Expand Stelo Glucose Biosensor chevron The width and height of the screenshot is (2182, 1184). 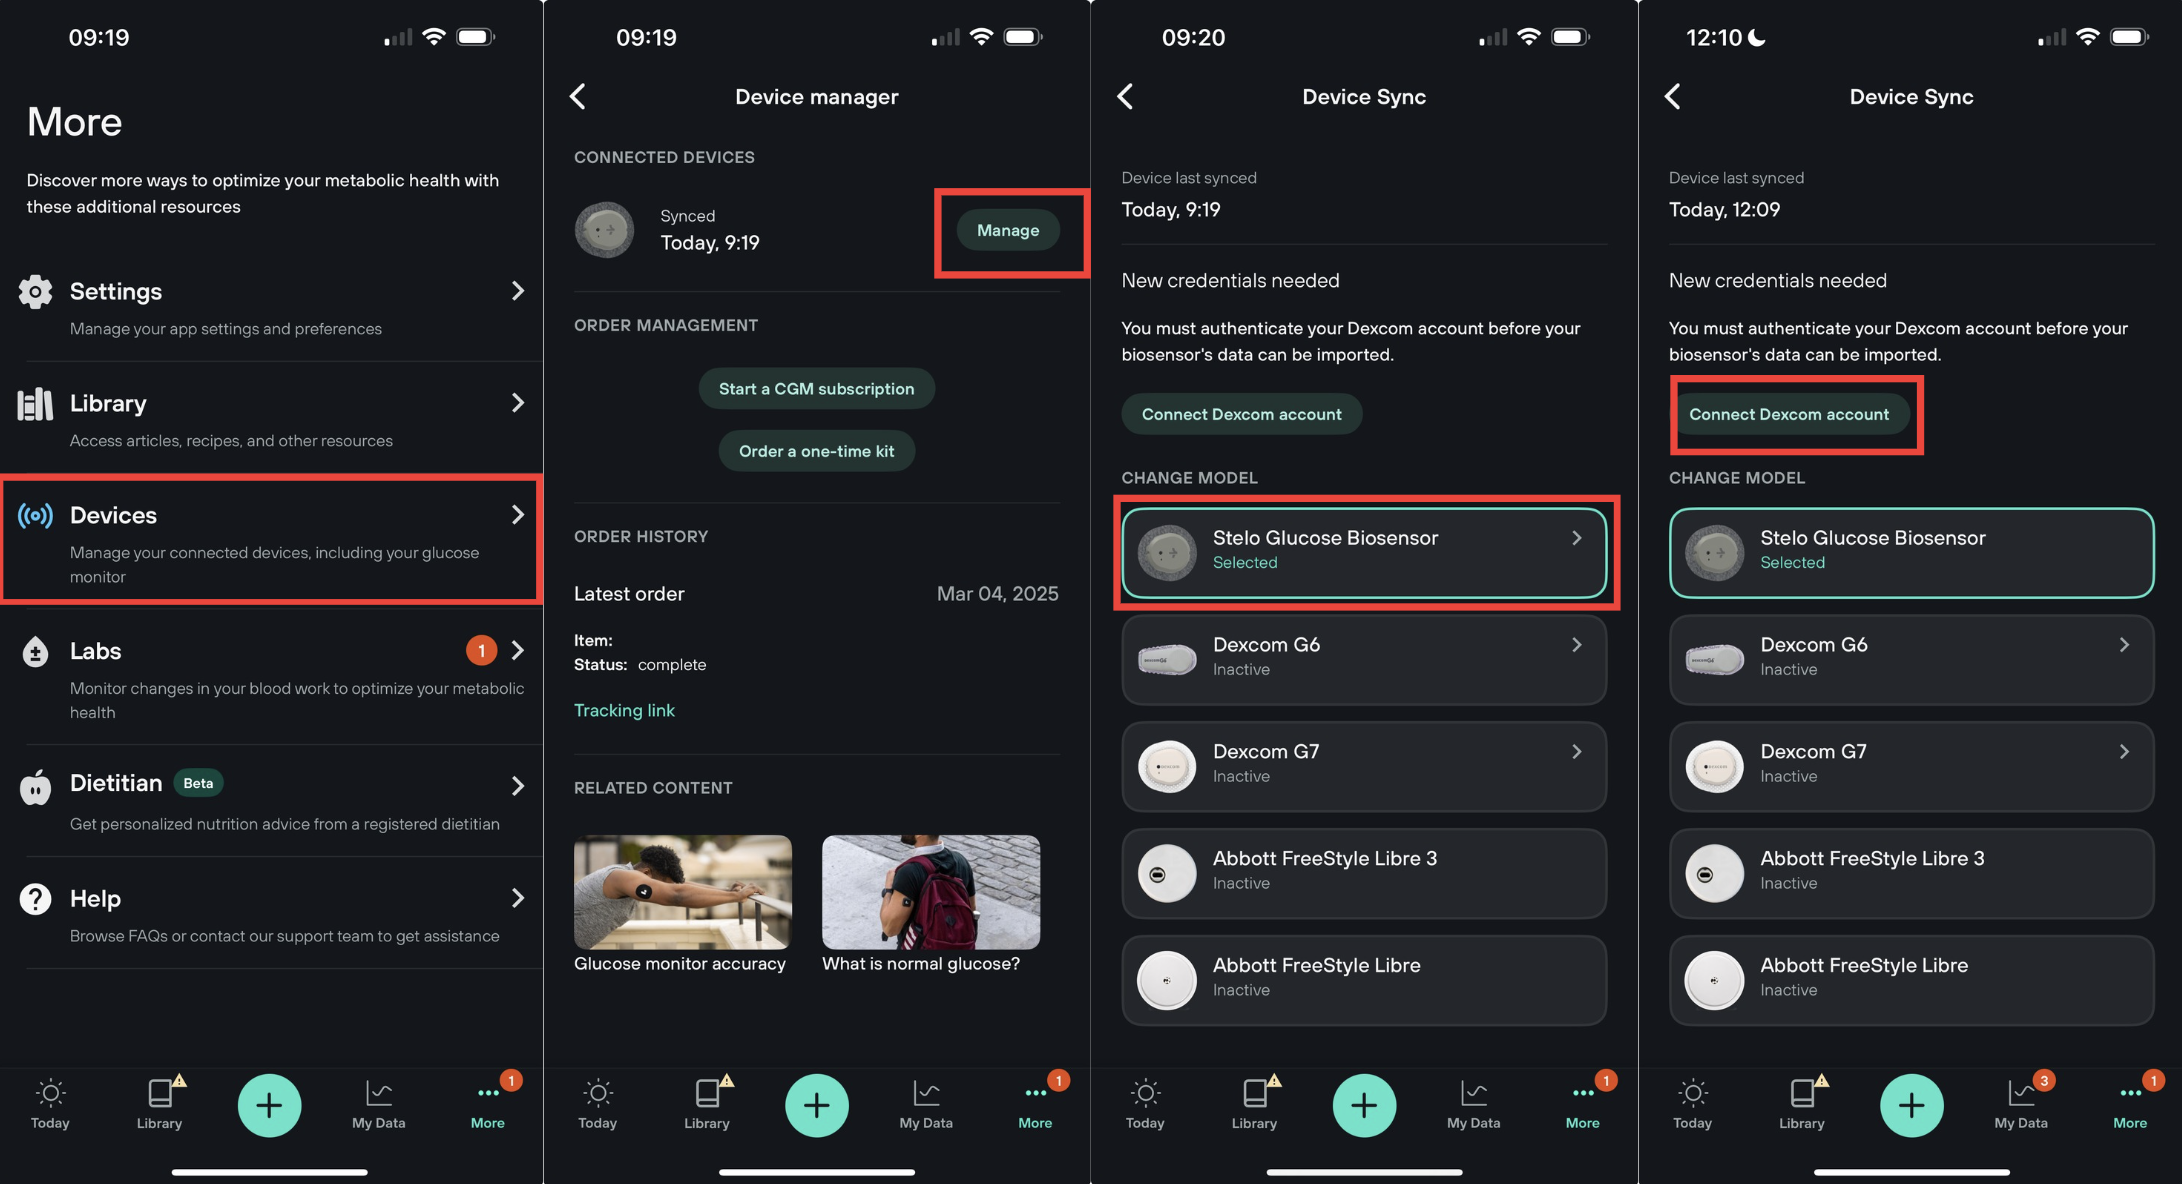click(x=1576, y=538)
